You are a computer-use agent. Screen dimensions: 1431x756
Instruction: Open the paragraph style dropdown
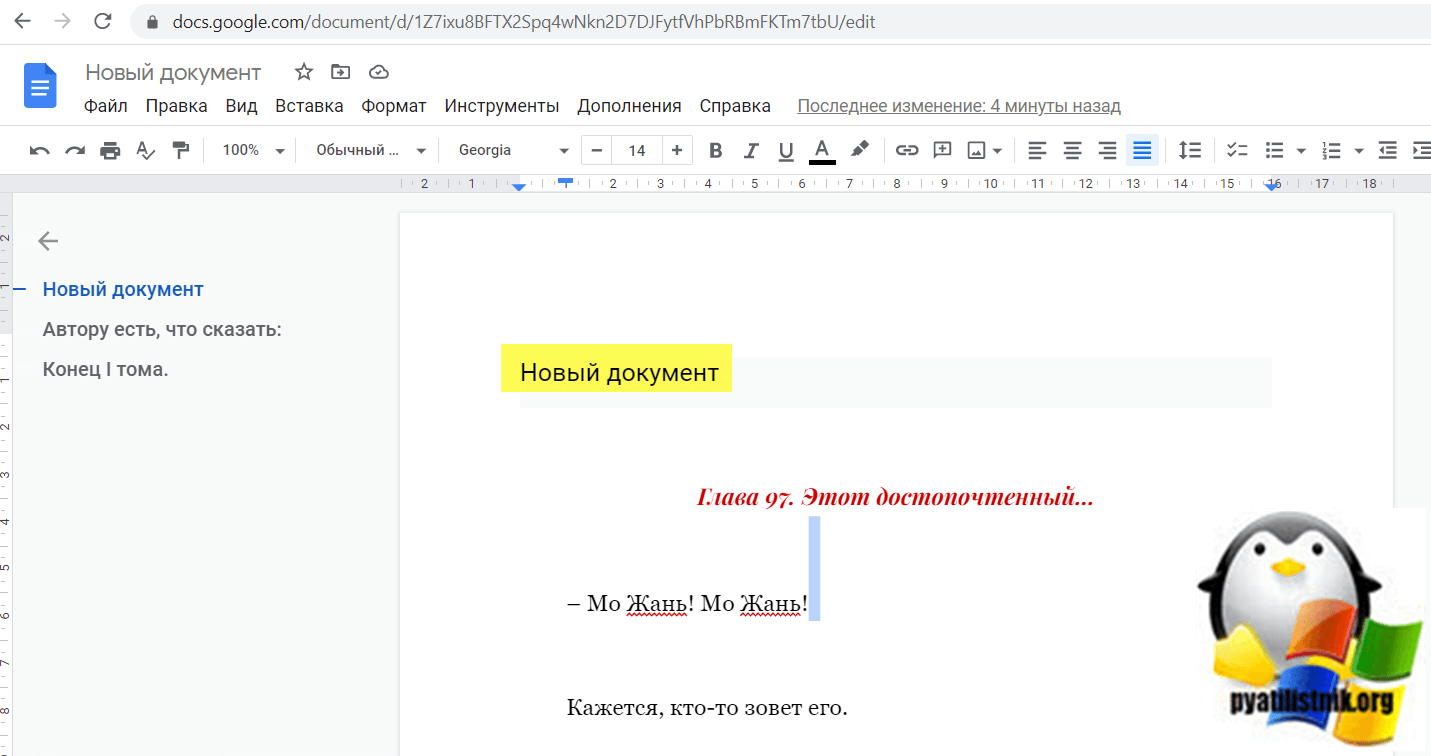[x=370, y=151]
